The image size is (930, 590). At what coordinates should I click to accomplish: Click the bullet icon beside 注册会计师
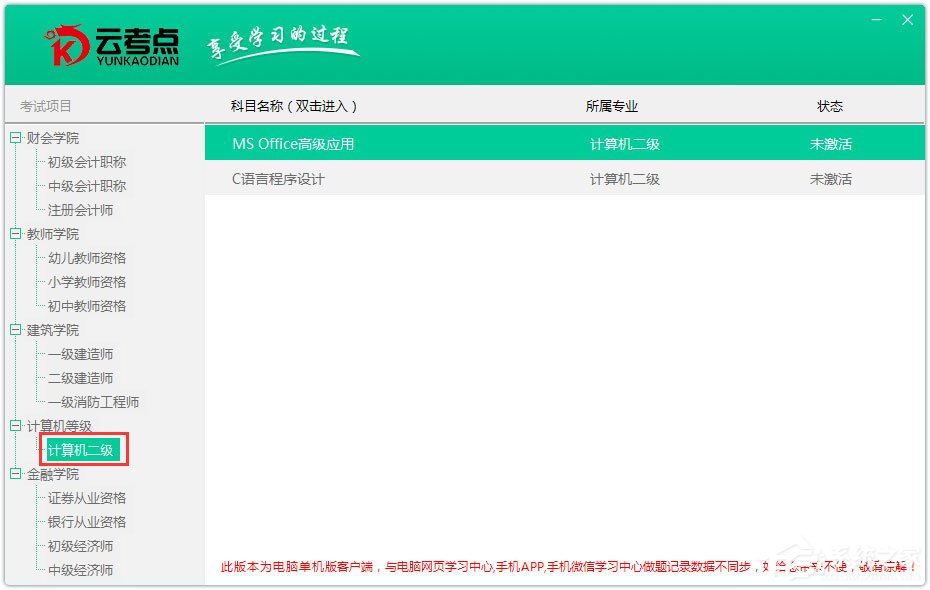pos(39,210)
